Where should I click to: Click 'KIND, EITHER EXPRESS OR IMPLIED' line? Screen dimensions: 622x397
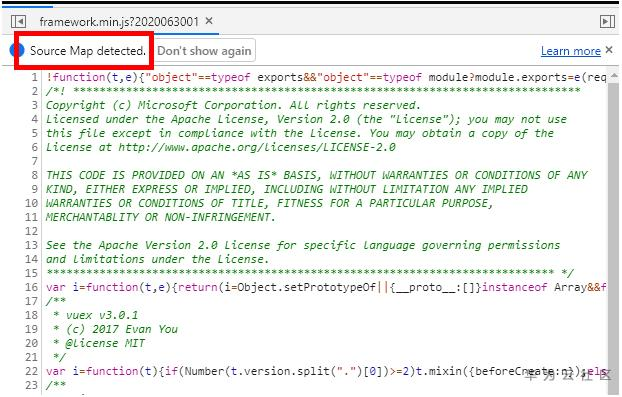coord(287,189)
